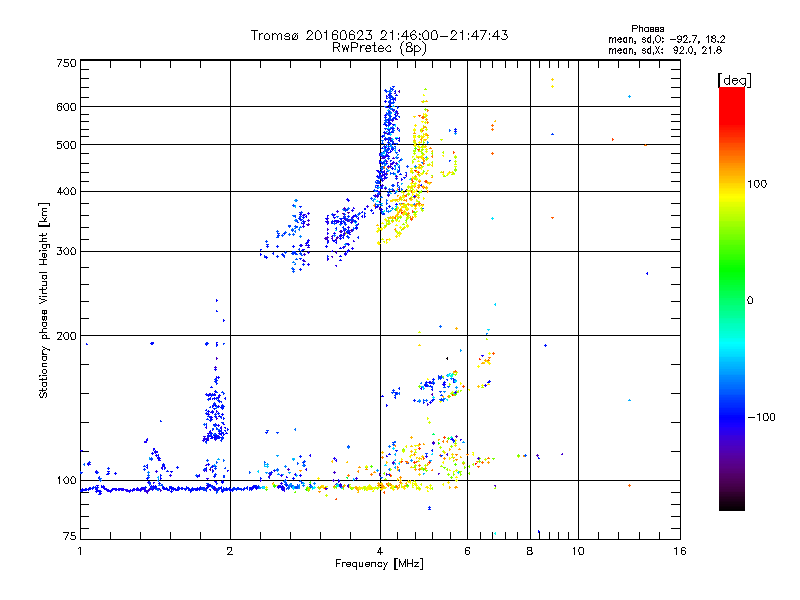Select the 'mean, sd,O: -92.7, 18.2' line
Screen dimensions: 800x600
666,39
